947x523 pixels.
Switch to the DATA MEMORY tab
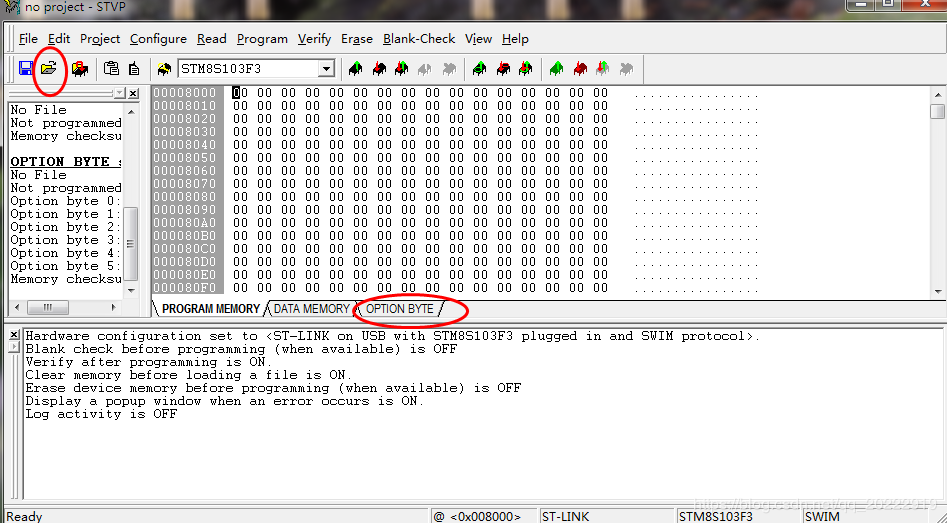tap(311, 309)
